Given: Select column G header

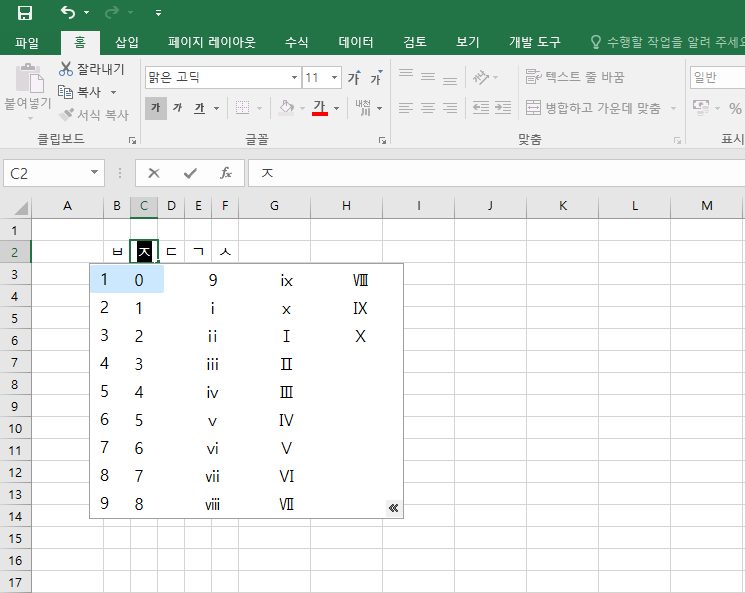Looking at the screenshot, I should pos(274,206).
